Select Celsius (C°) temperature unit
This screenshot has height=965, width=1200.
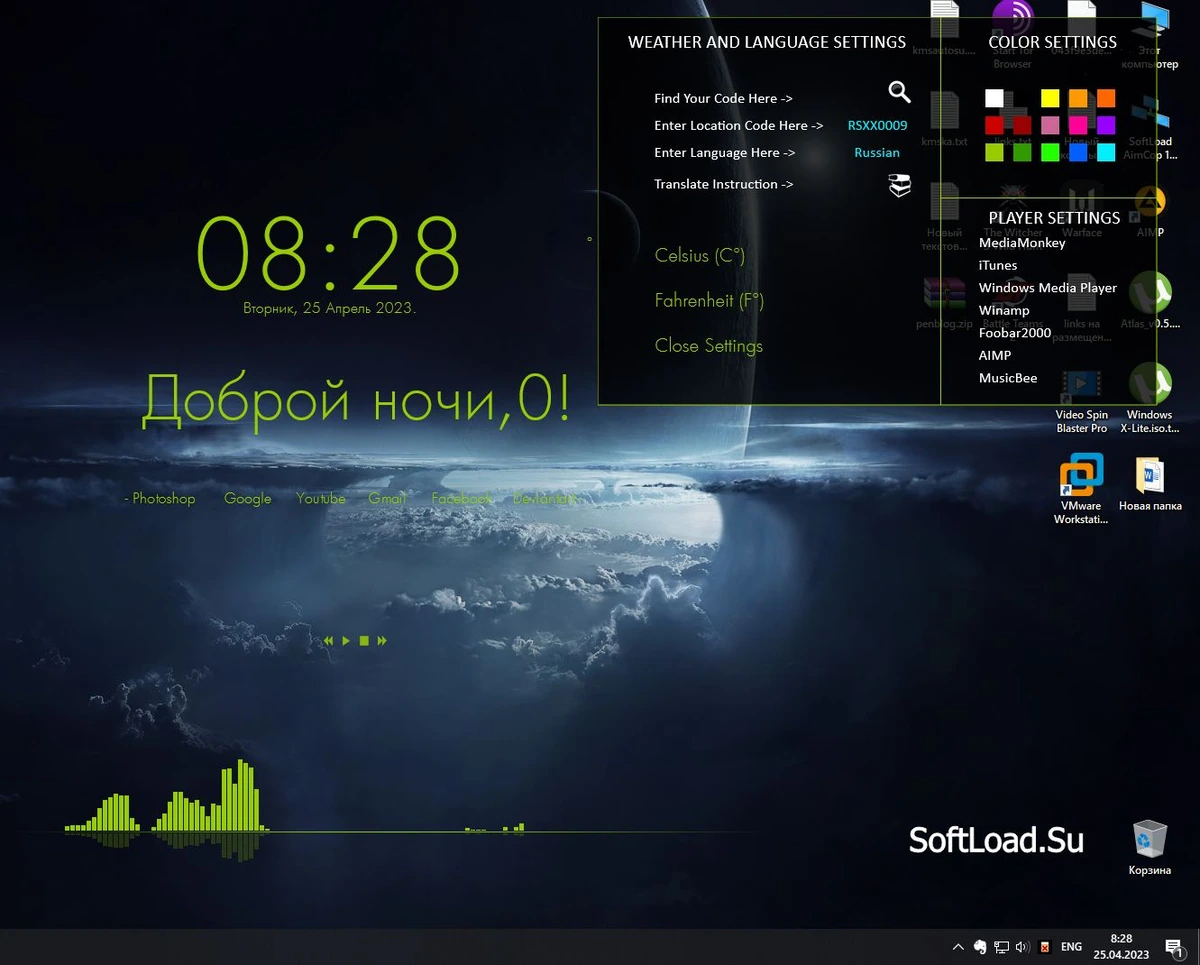pyautogui.click(x=700, y=255)
